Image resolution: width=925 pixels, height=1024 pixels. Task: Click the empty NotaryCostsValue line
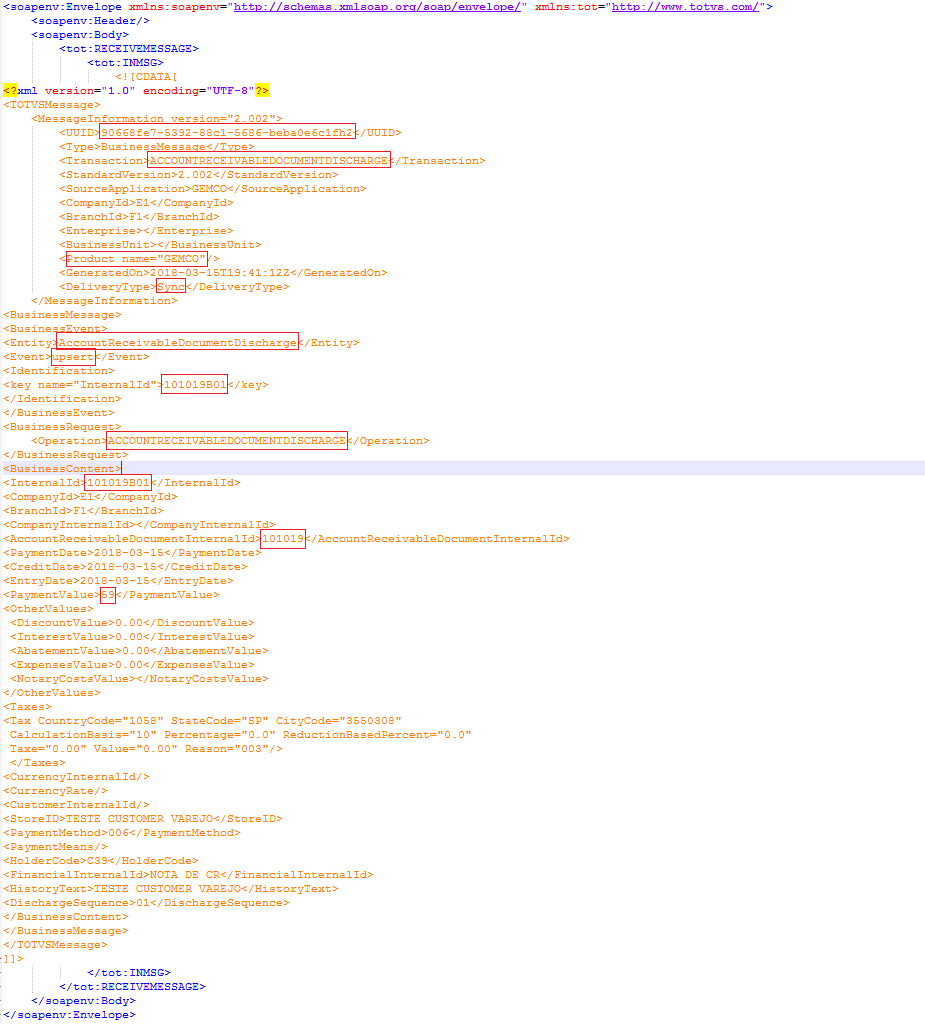139,679
